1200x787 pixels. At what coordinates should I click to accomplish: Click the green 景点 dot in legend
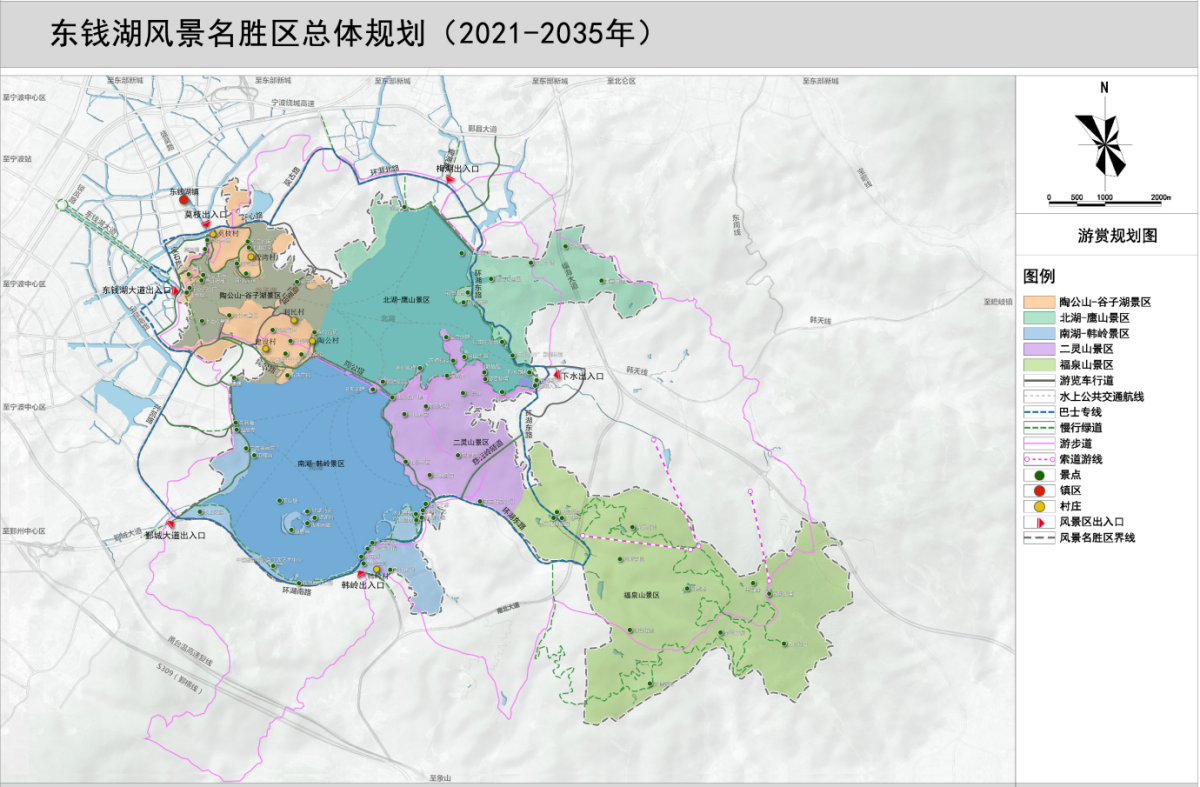pos(1038,476)
